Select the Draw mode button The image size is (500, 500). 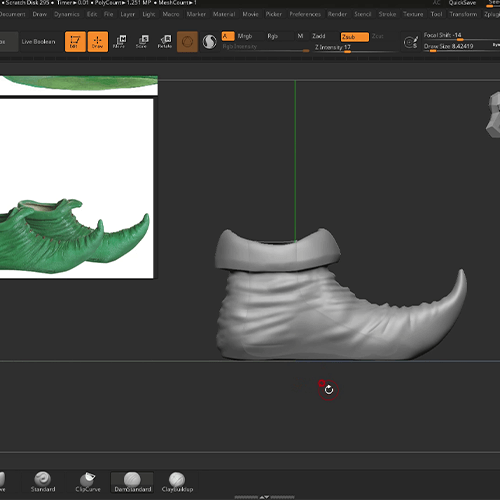click(x=98, y=42)
